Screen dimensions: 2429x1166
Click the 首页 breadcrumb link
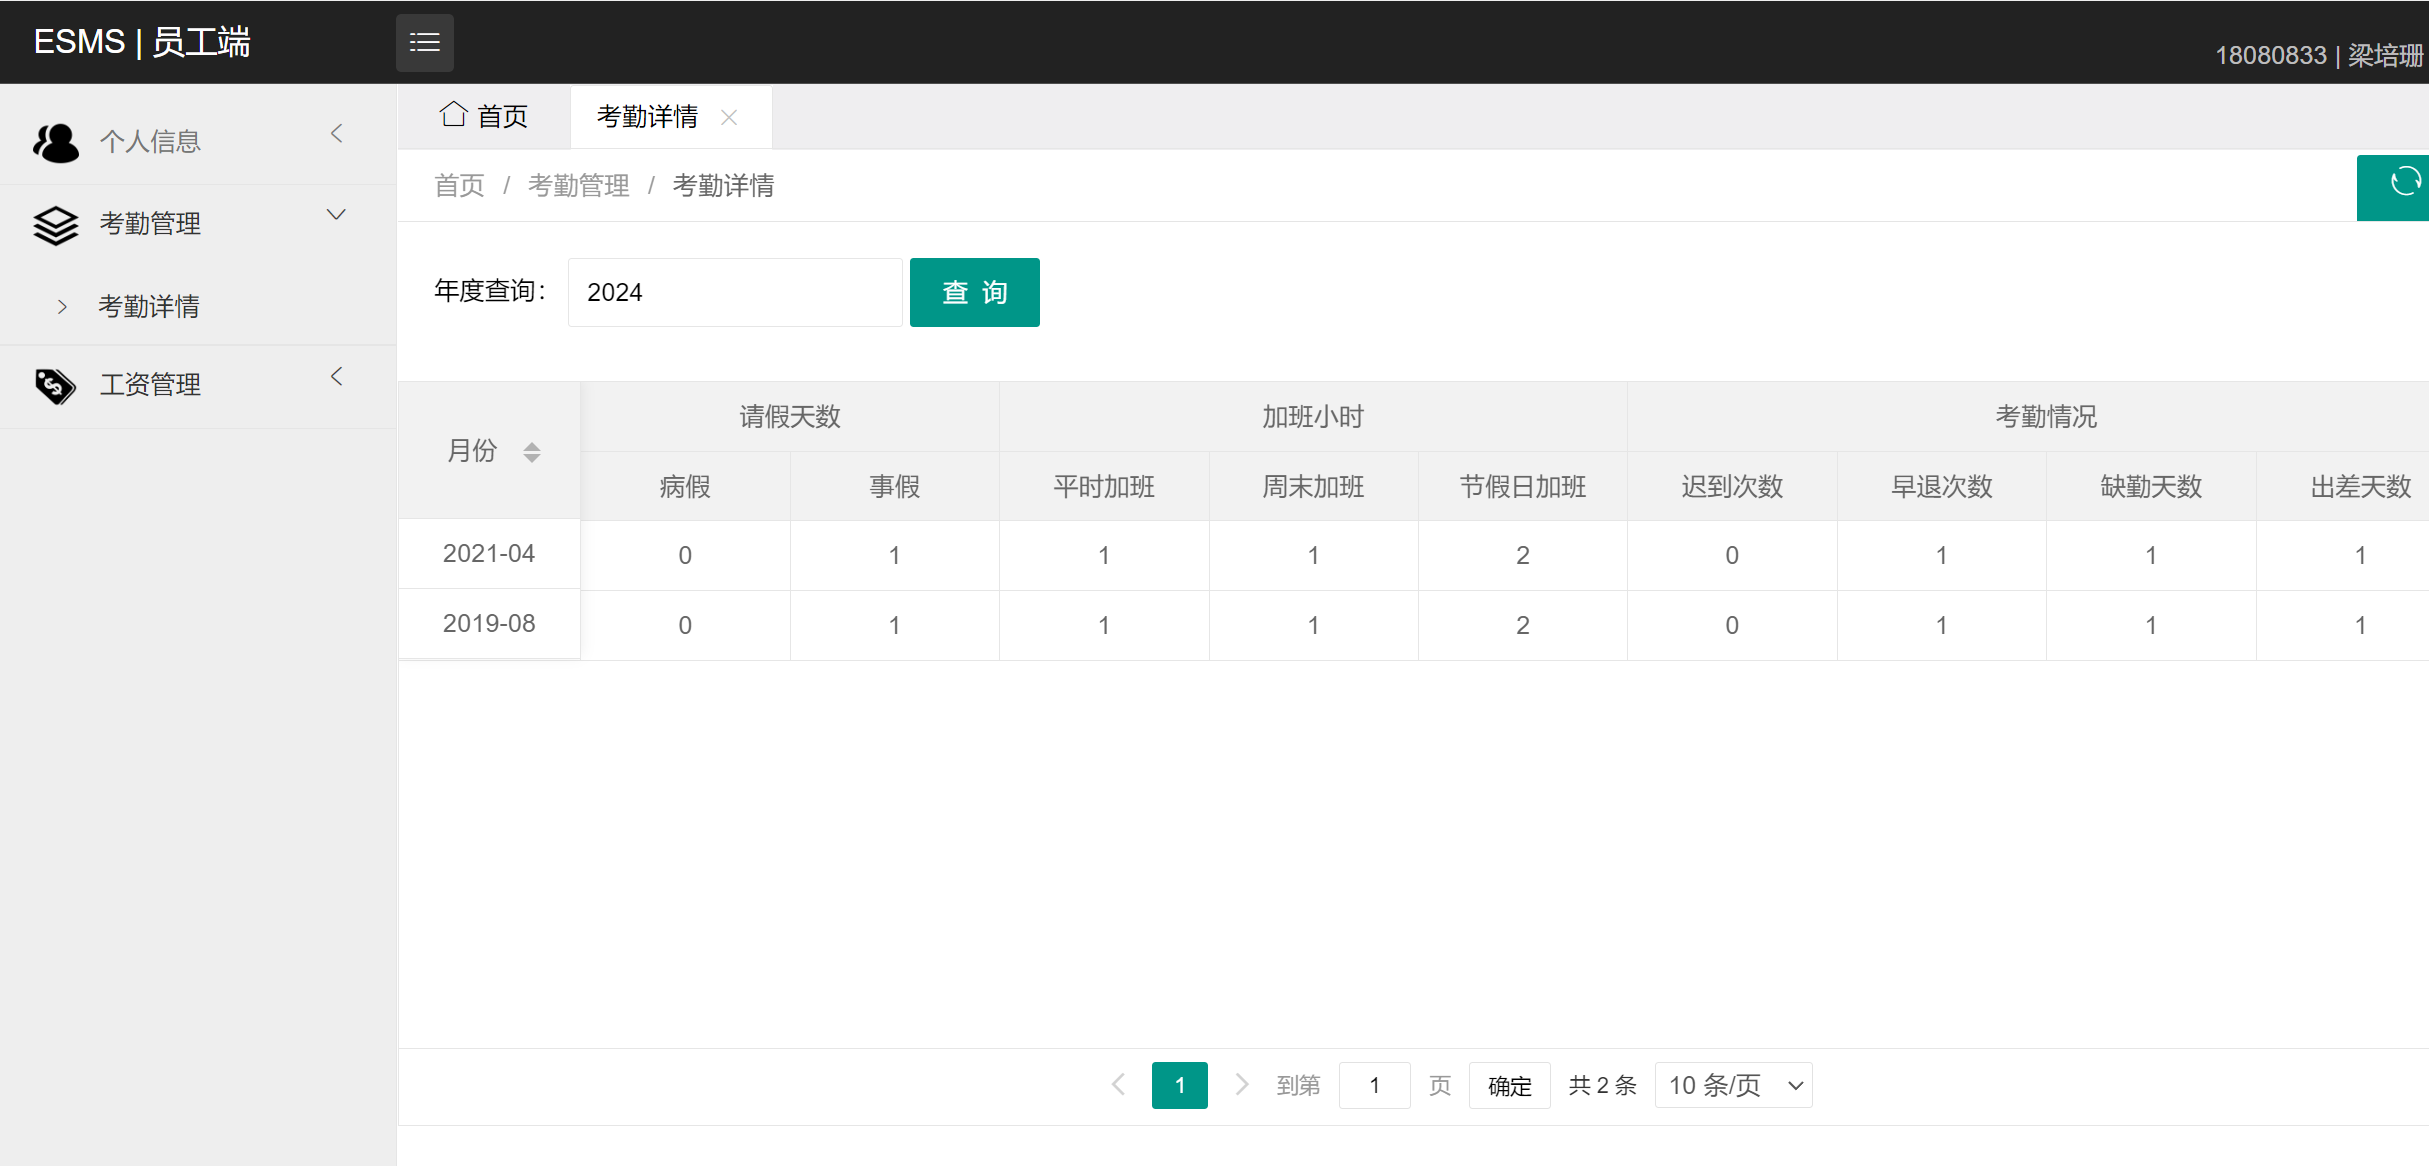(x=459, y=186)
